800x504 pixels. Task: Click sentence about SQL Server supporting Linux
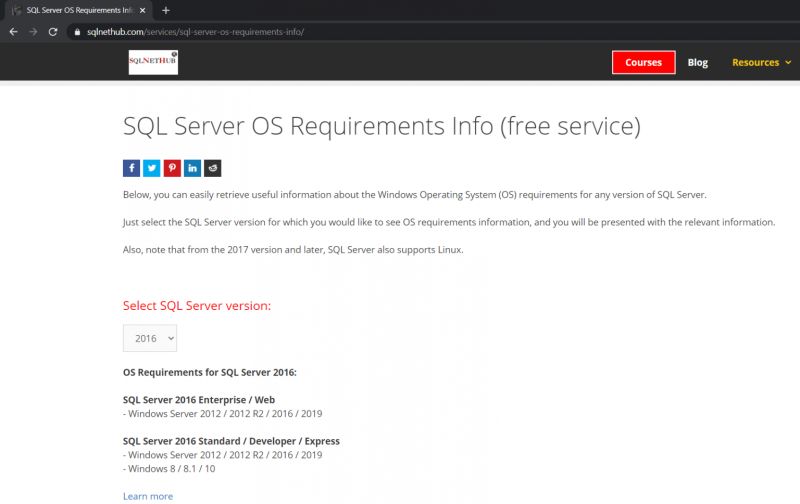[x=293, y=249]
